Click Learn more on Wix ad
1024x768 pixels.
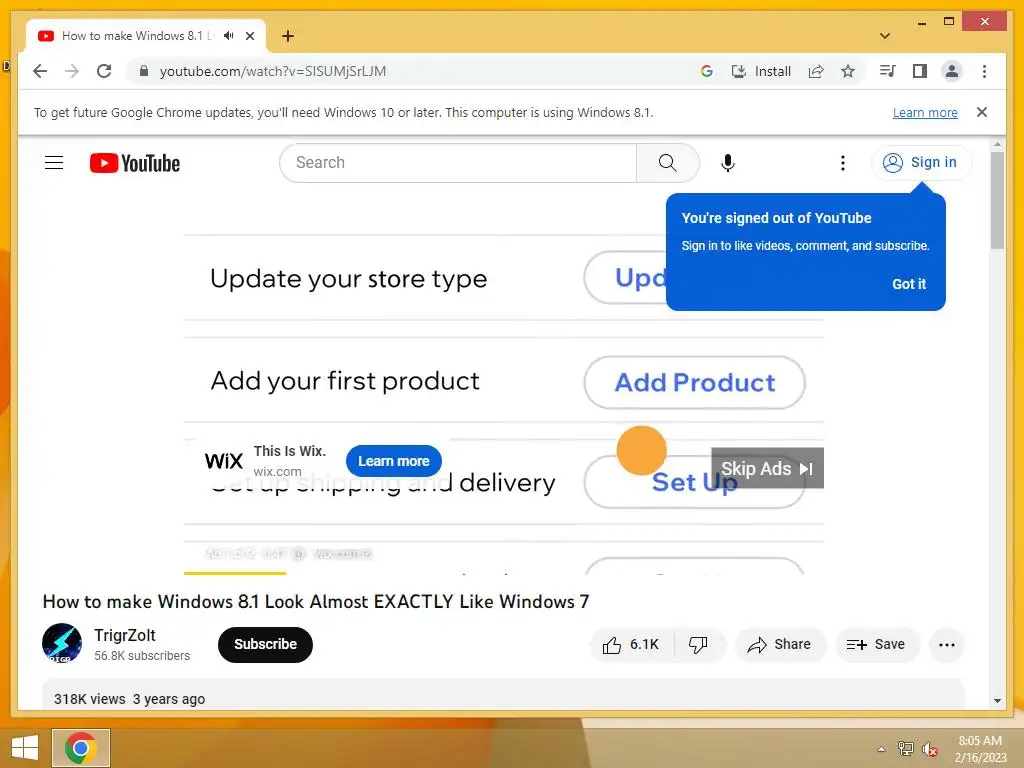click(x=394, y=461)
